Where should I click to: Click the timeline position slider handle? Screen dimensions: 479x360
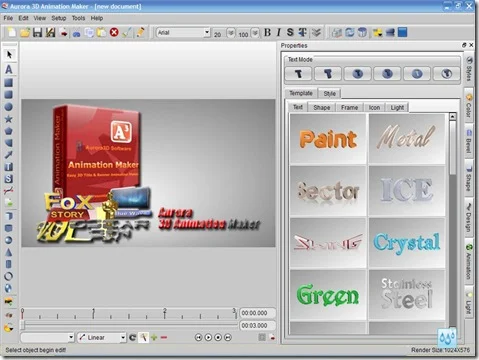tap(22, 325)
